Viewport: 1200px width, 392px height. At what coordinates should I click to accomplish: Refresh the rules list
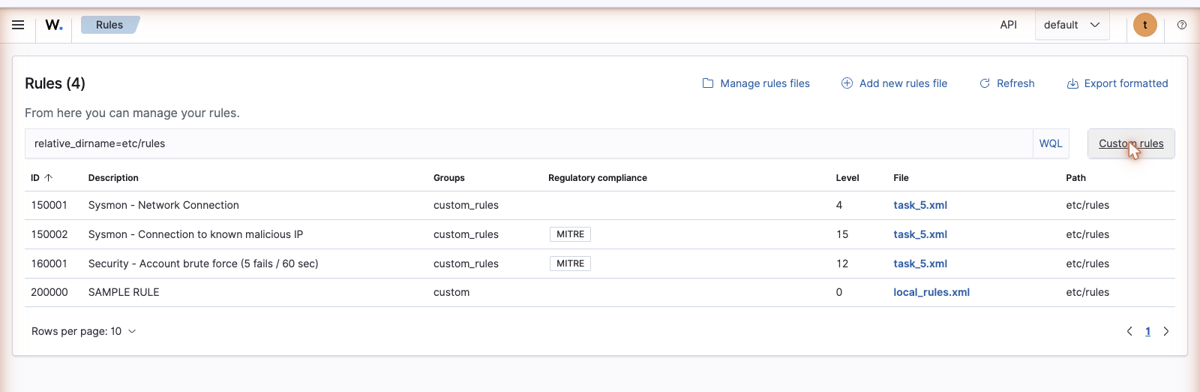coord(1007,84)
